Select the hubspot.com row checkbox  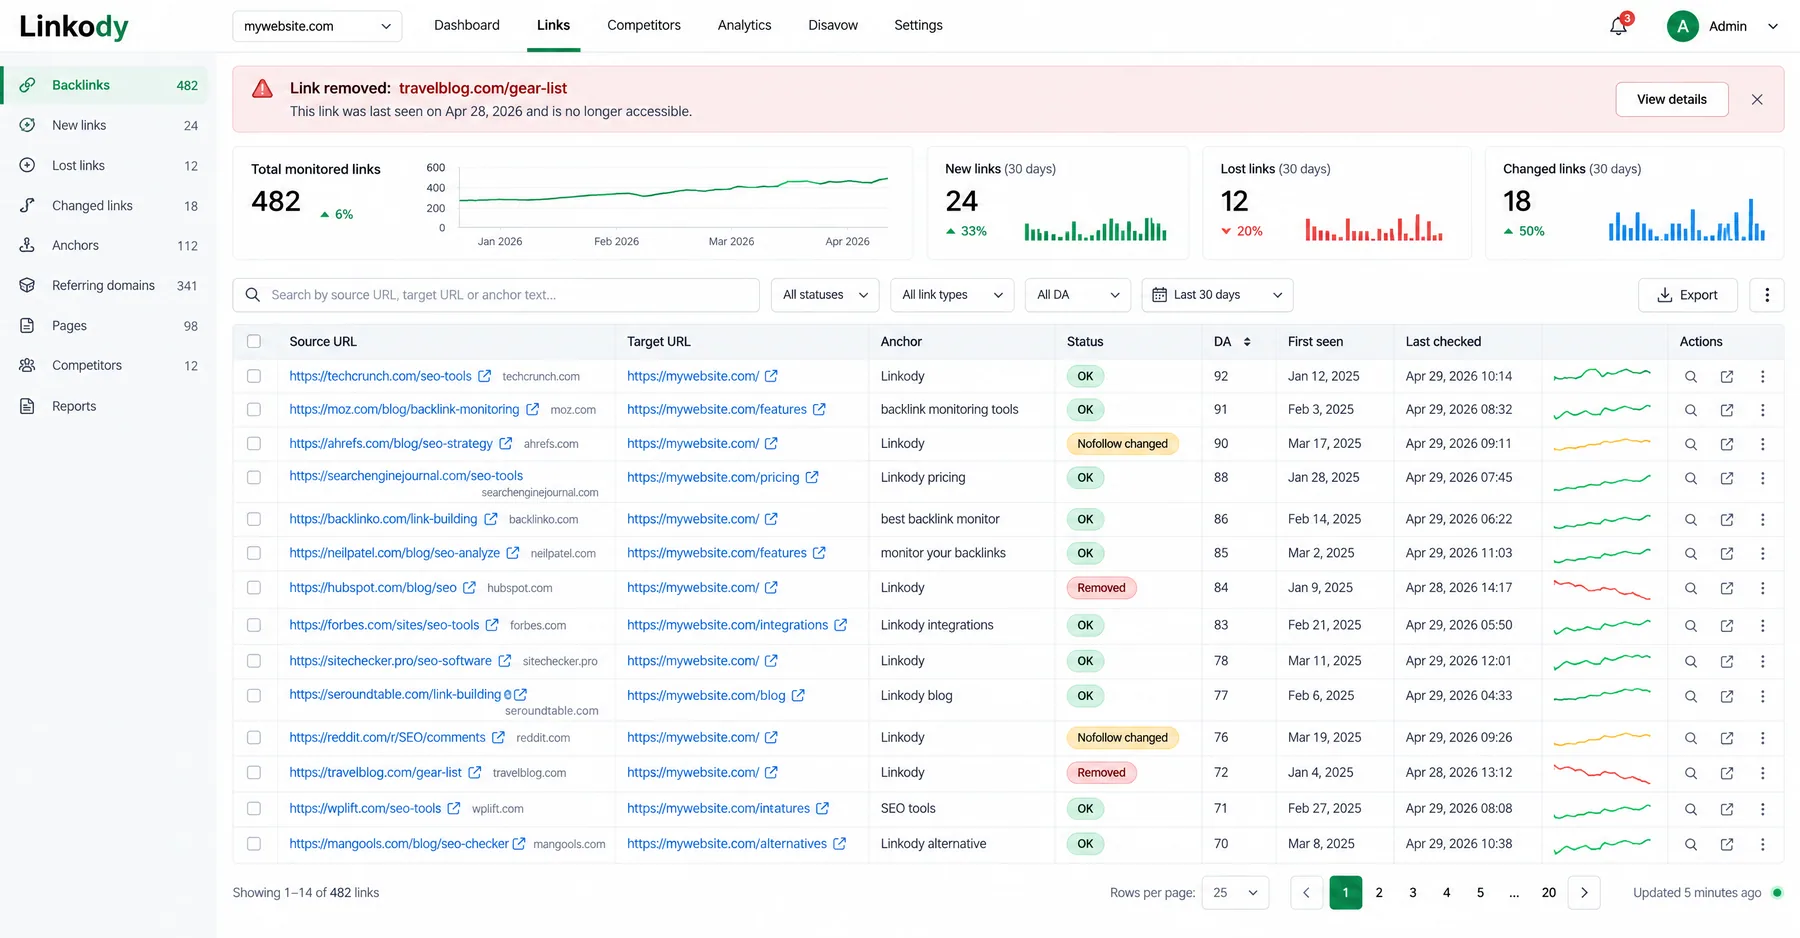(x=254, y=588)
